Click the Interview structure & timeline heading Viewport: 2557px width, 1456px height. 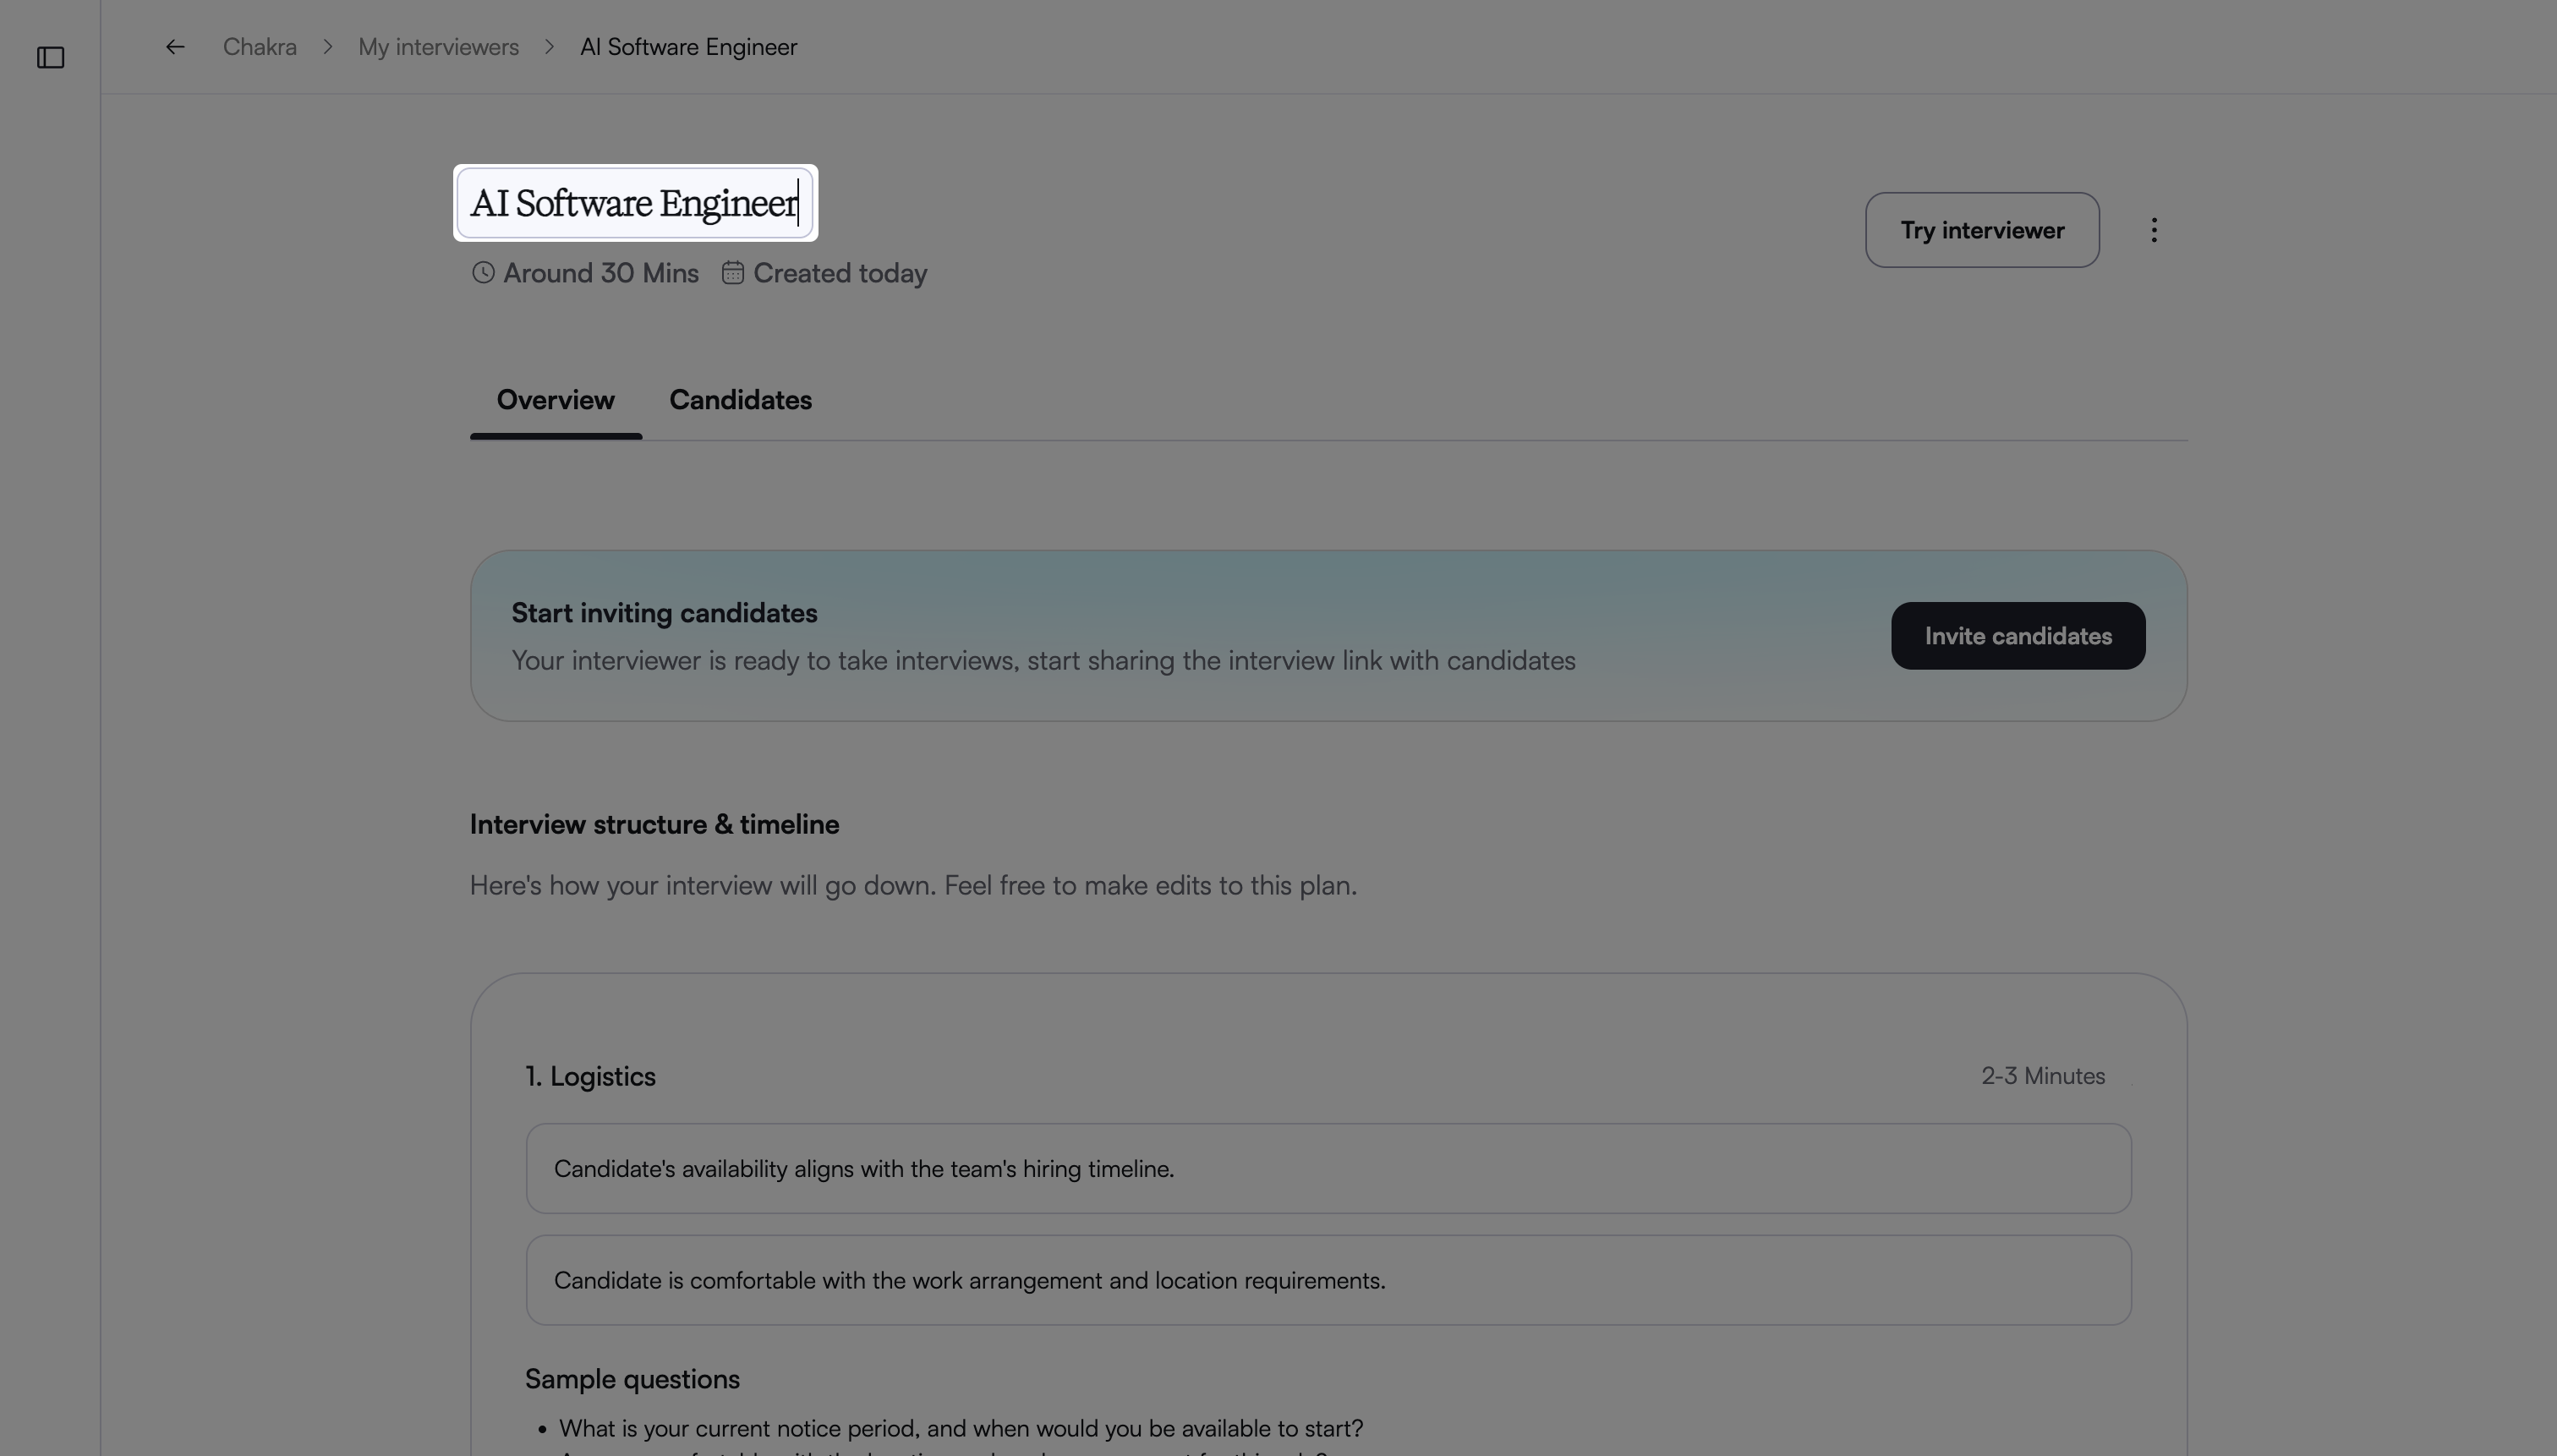click(x=654, y=825)
